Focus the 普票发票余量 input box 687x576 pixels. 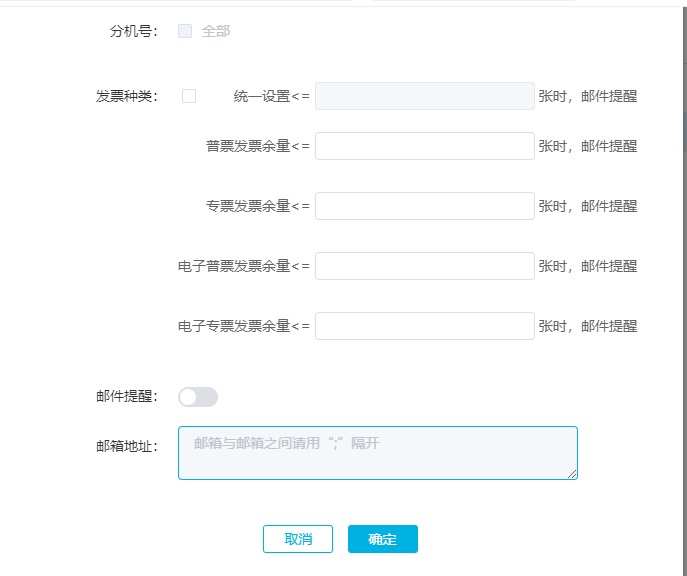(x=425, y=146)
